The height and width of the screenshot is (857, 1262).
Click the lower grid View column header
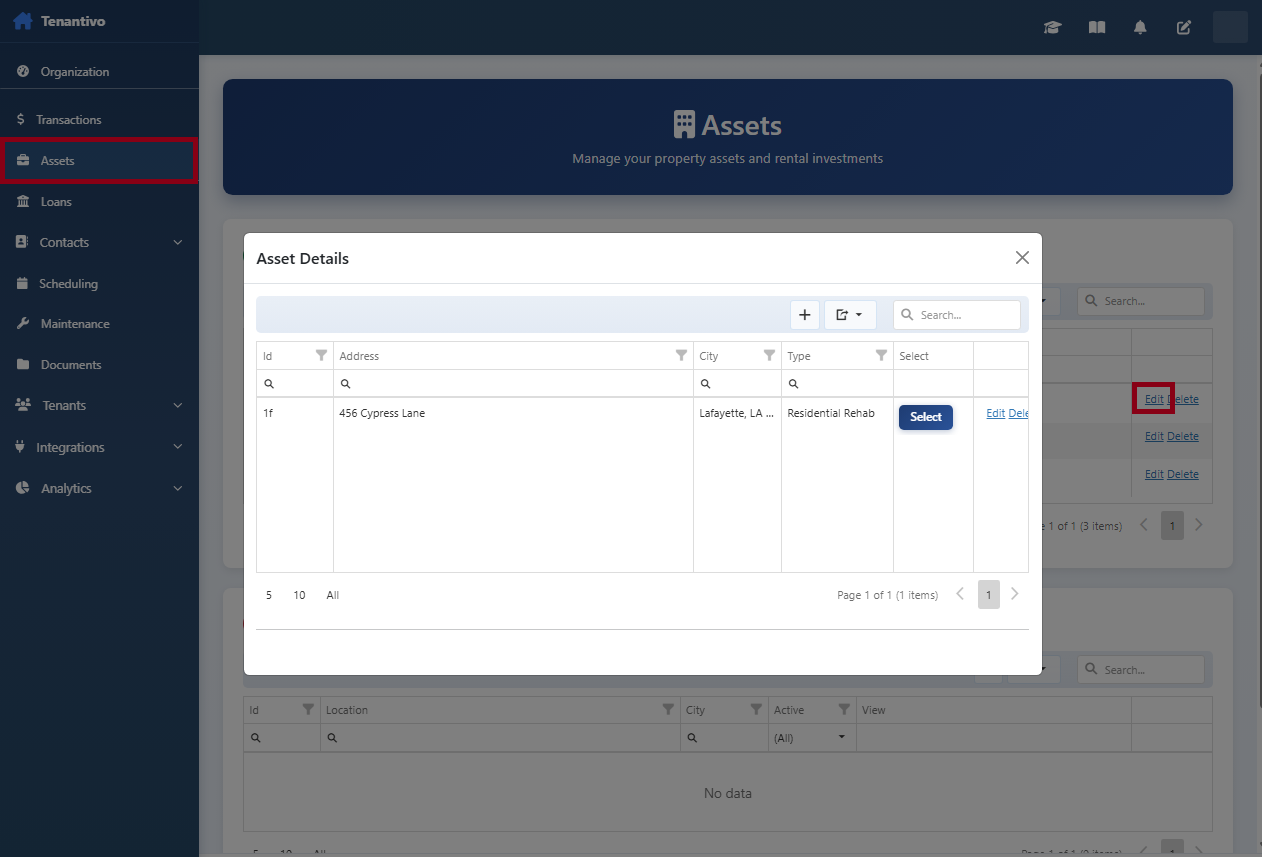pos(994,710)
